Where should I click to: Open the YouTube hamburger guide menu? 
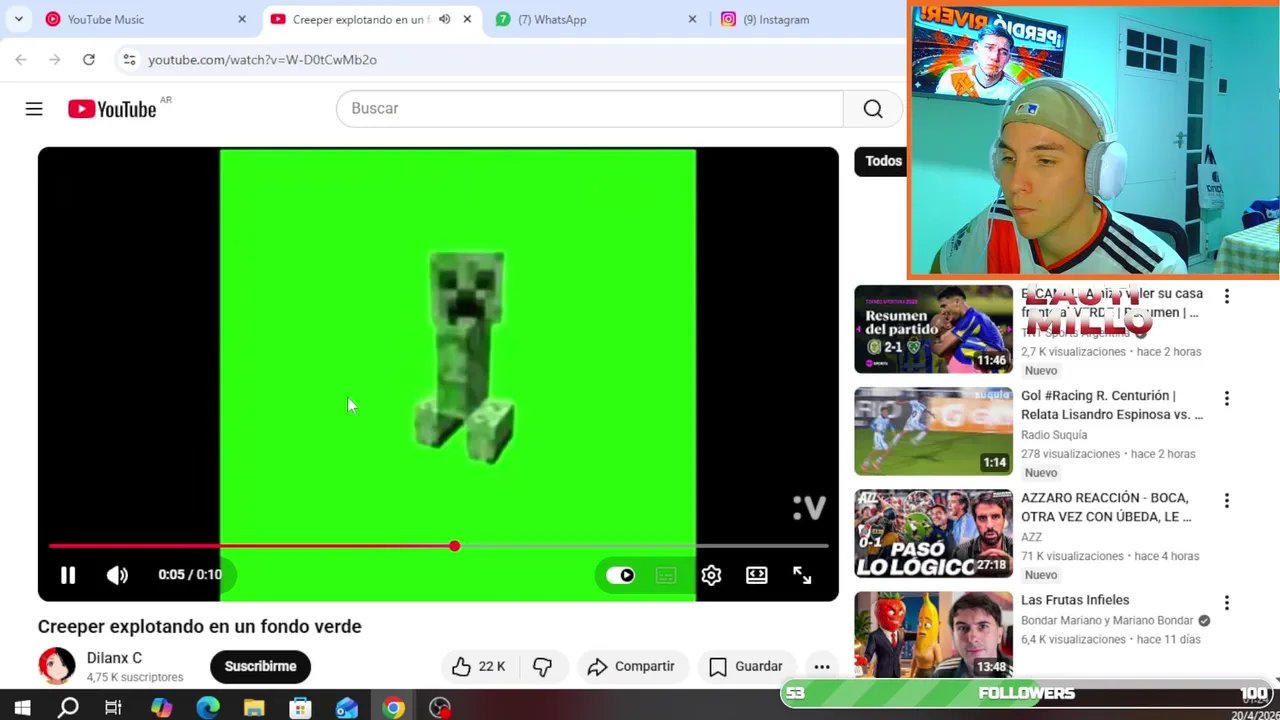coord(34,109)
